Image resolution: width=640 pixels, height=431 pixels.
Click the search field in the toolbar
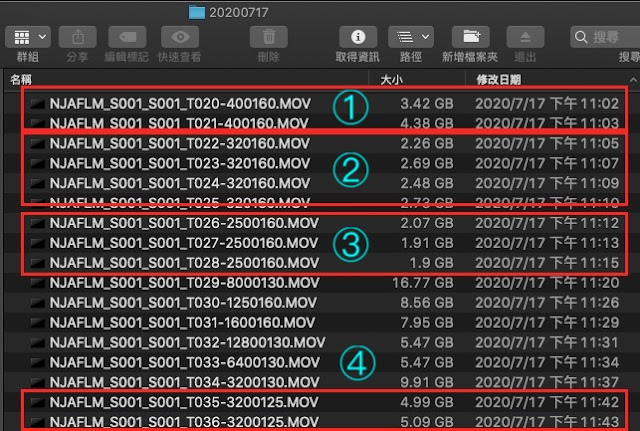pyautogui.click(x=605, y=37)
